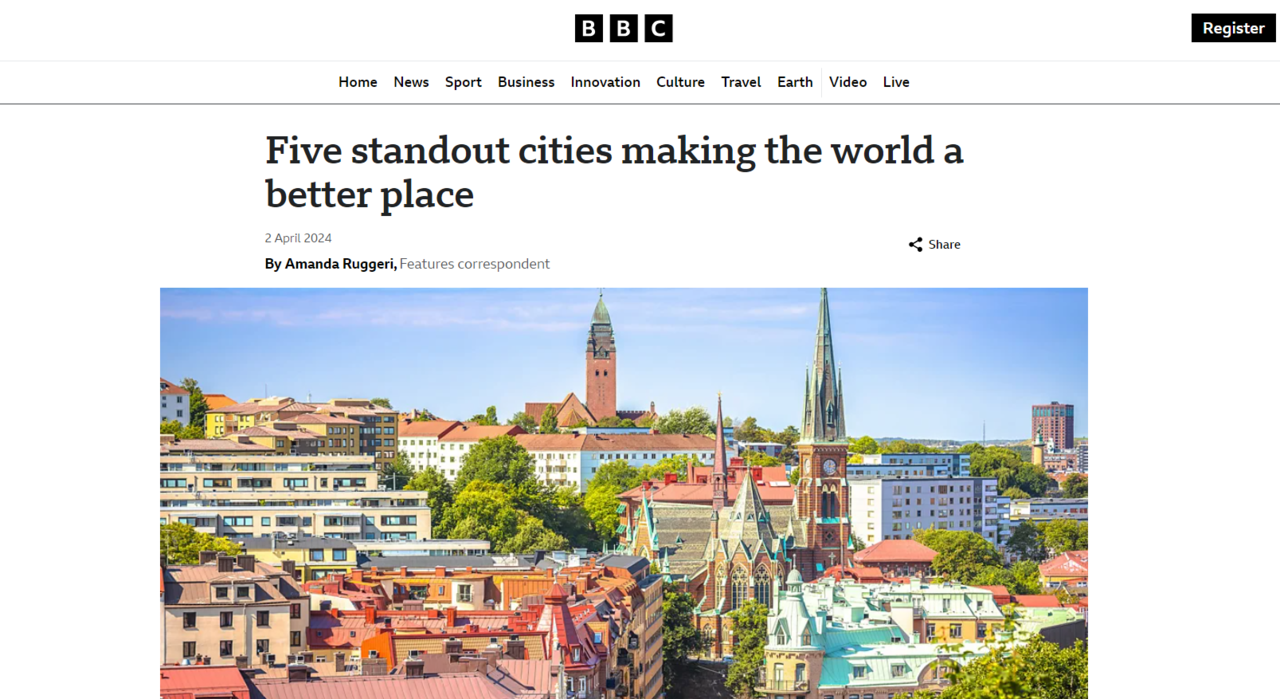Image resolution: width=1280 pixels, height=699 pixels.
Task: Click the BBC logo
Action: click(623, 28)
